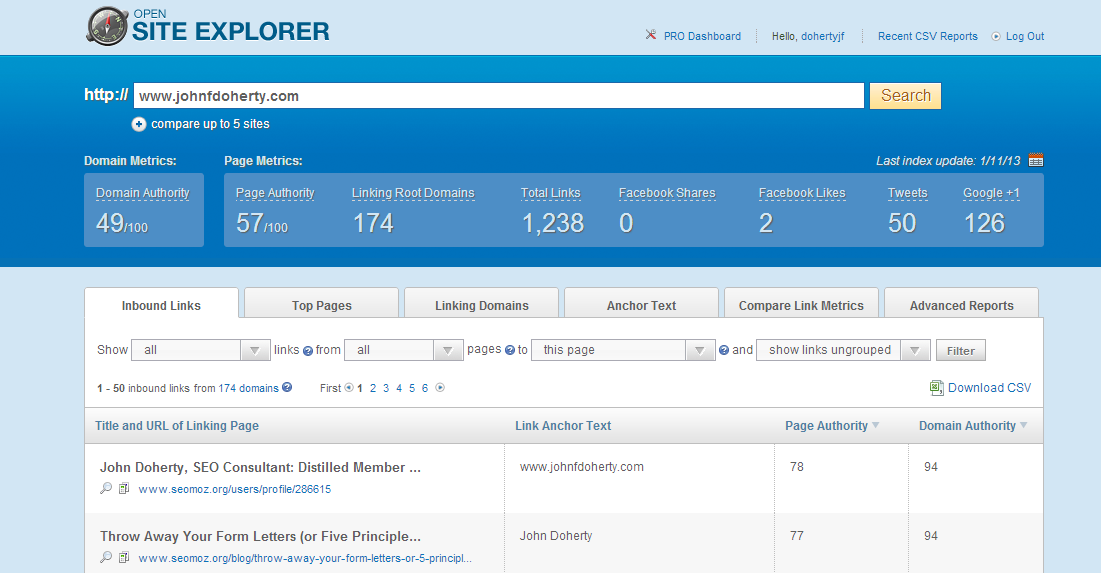Click the Filter button
Screen dimensions: 1101x573
(x=961, y=350)
